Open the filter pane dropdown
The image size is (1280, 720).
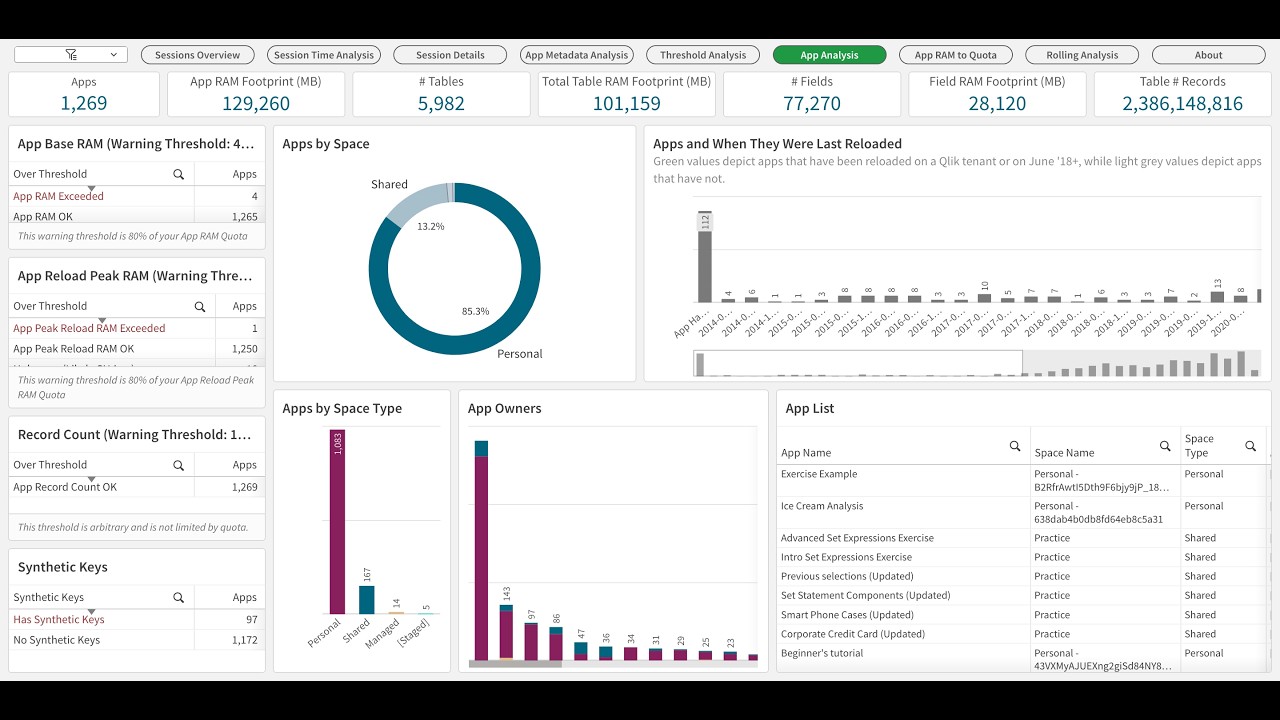70,55
